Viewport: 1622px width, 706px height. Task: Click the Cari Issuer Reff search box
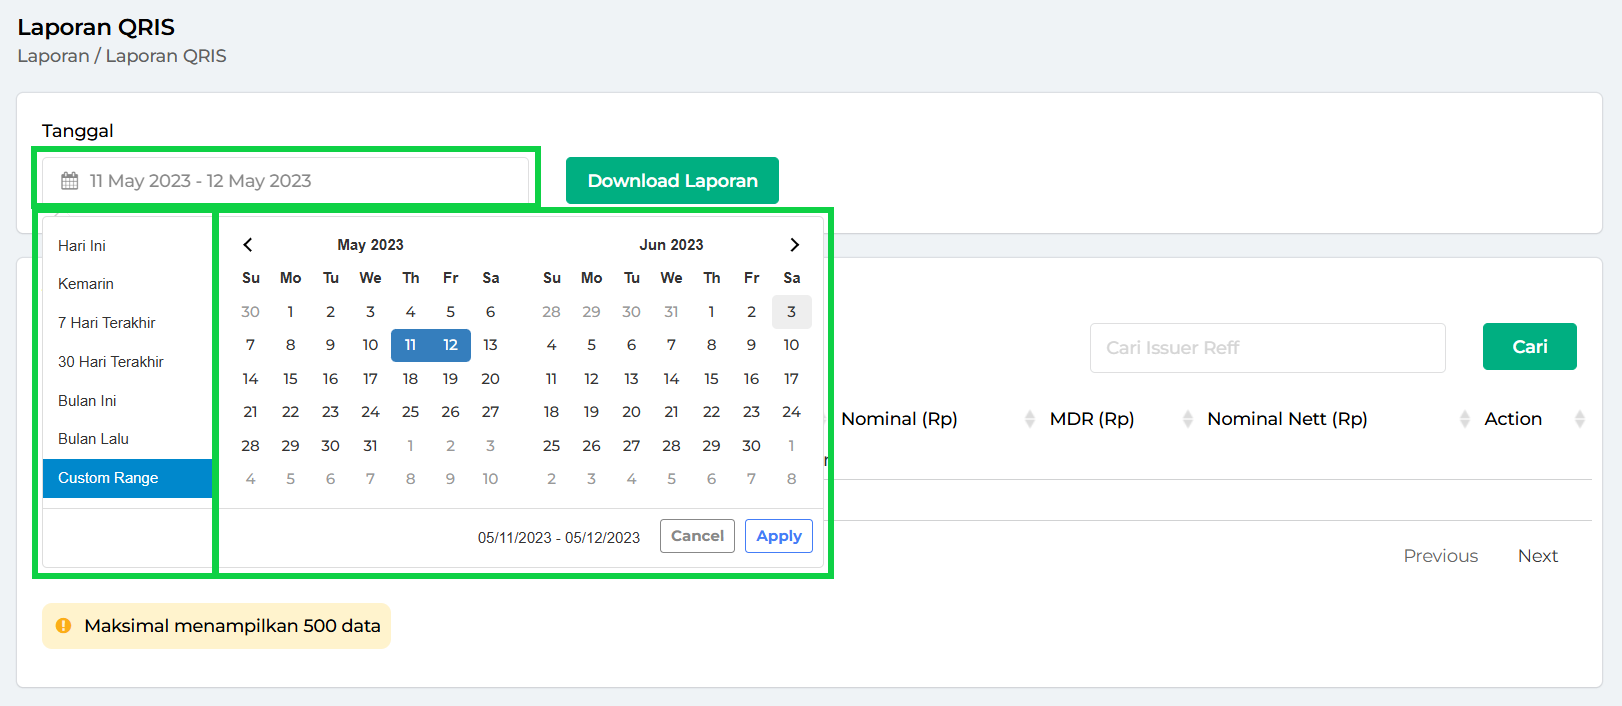[x=1268, y=348]
